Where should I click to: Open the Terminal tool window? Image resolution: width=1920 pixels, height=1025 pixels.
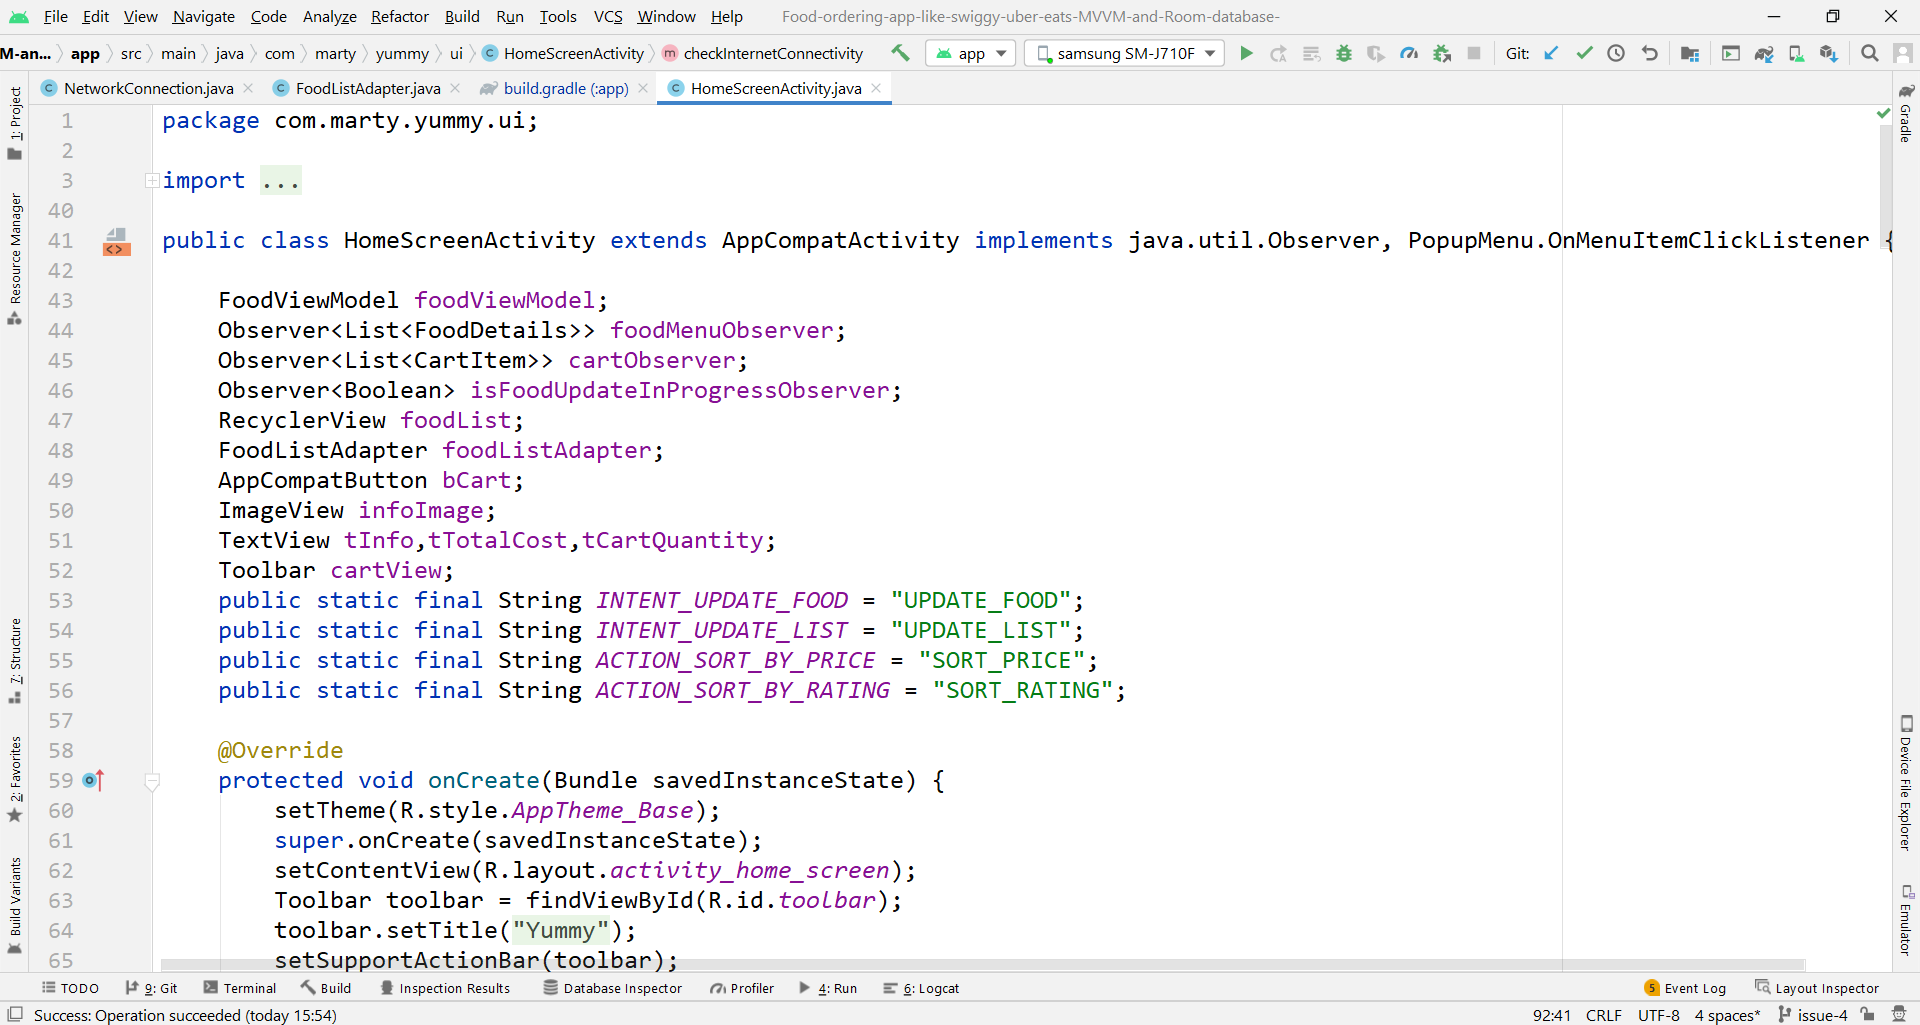click(240, 988)
